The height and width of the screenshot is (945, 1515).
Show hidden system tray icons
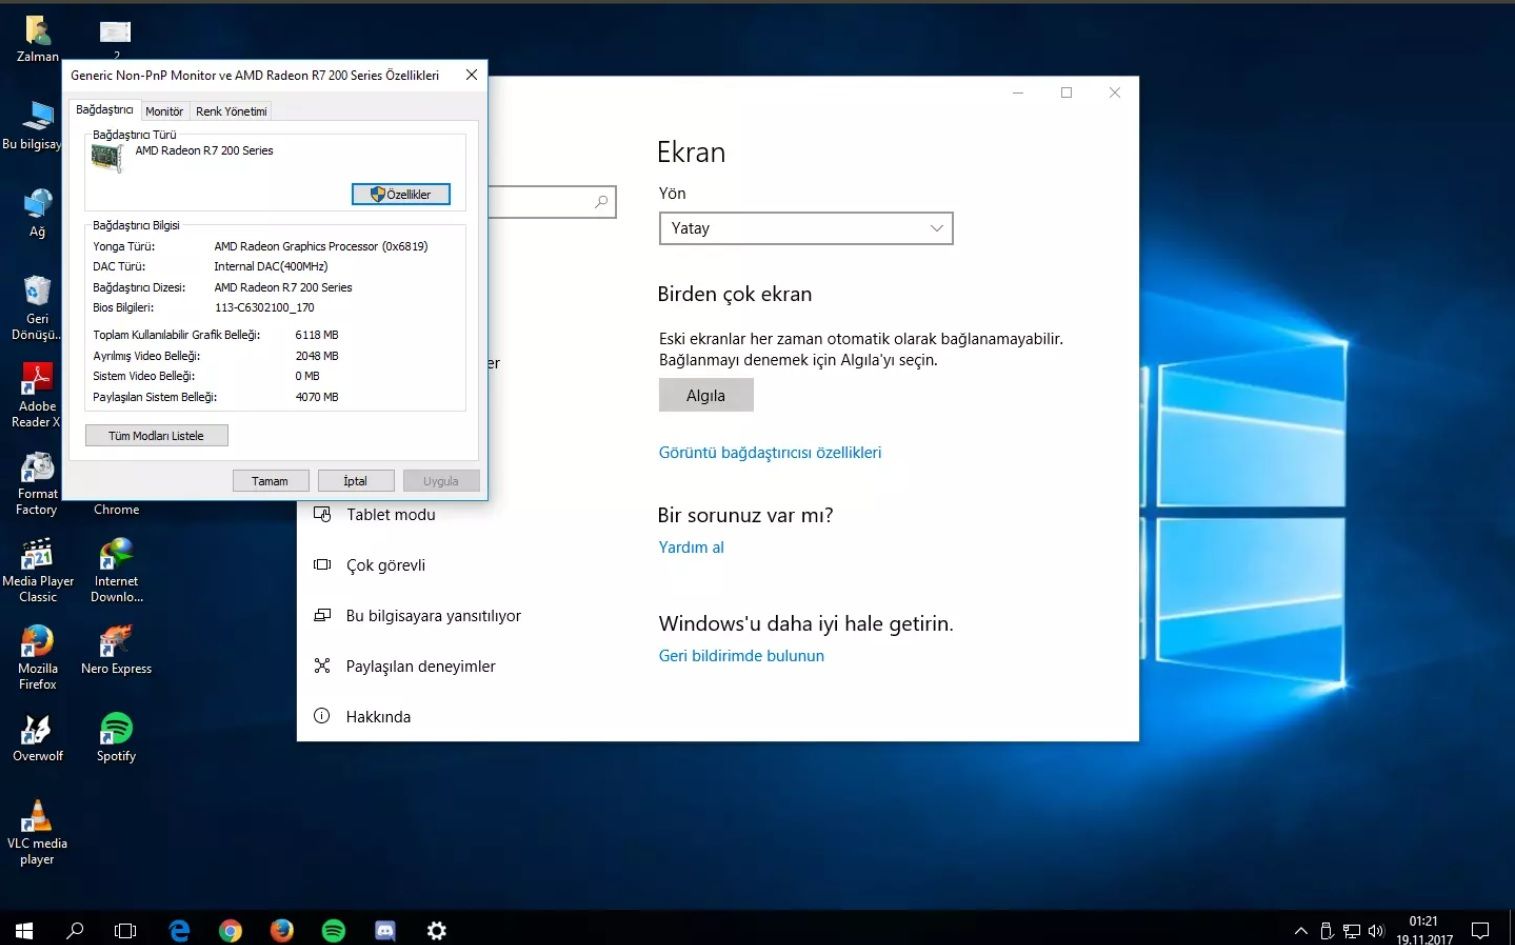point(1301,930)
